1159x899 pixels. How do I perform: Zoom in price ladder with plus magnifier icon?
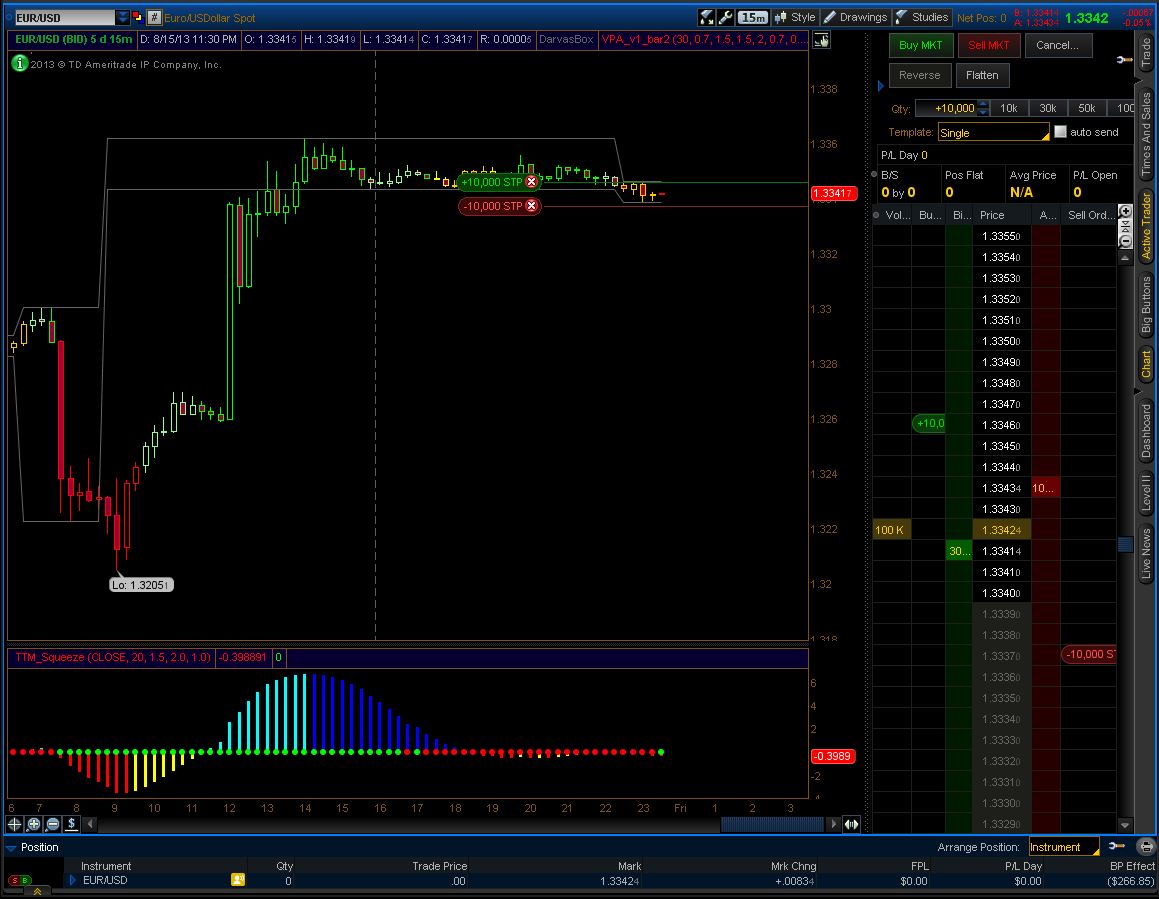[x=1125, y=212]
